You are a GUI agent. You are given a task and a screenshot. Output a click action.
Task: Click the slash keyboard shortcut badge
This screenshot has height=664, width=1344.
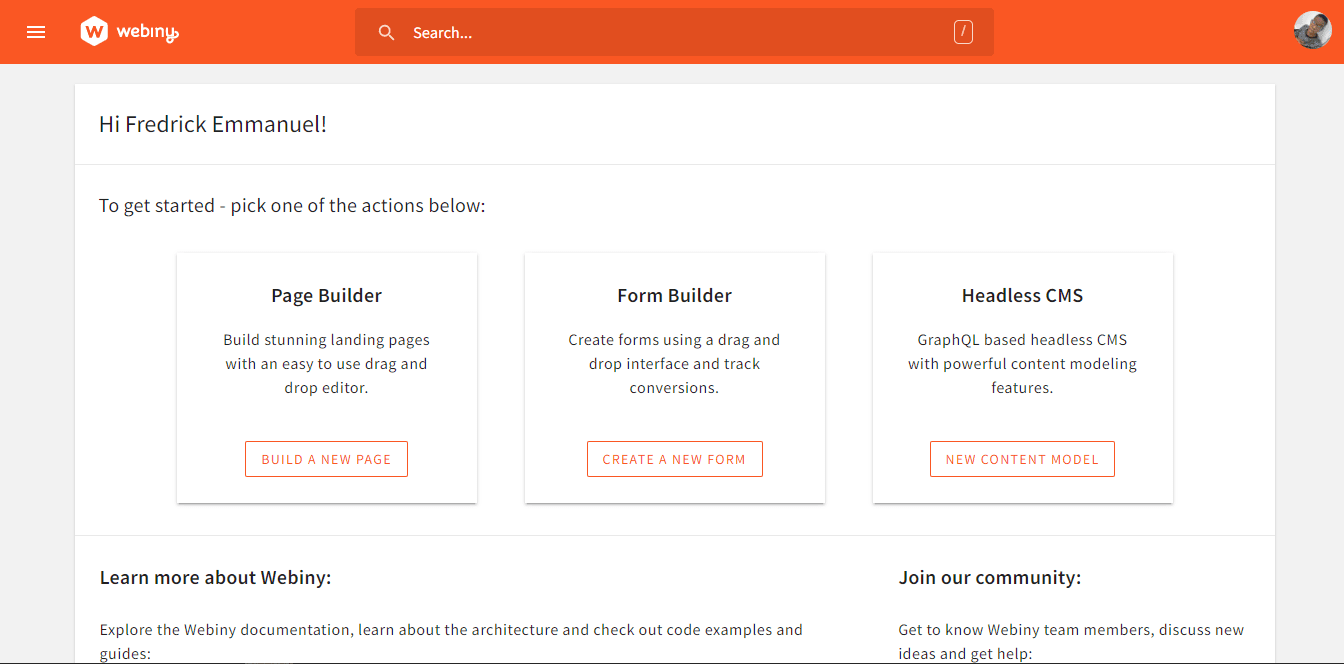[x=962, y=31]
